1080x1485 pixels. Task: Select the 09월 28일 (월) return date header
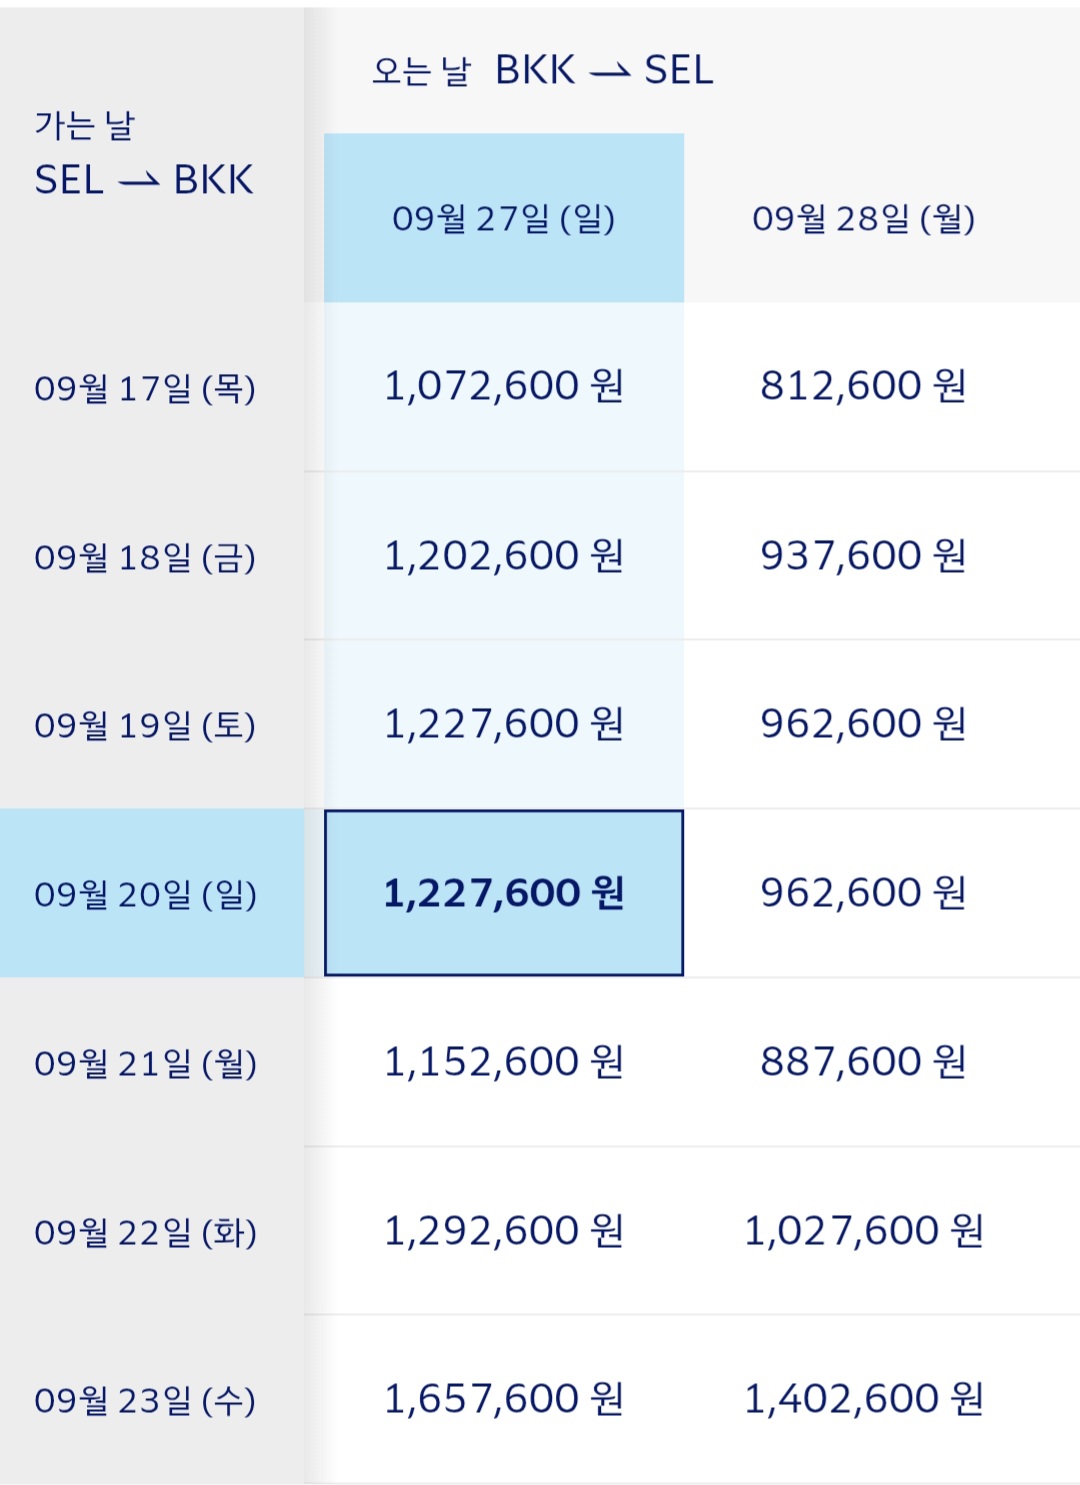[863, 218]
